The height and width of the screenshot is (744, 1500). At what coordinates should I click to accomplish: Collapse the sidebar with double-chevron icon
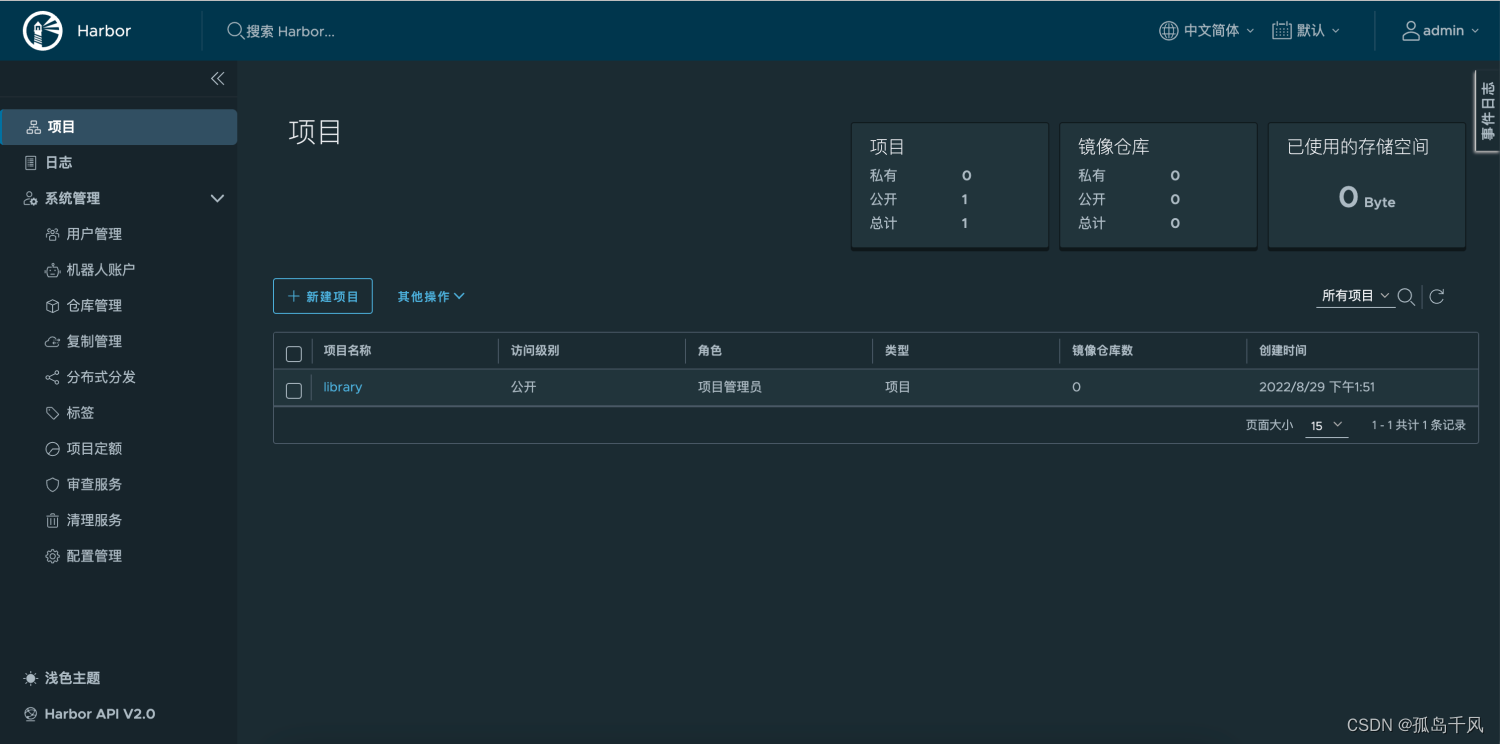click(x=218, y=79)
